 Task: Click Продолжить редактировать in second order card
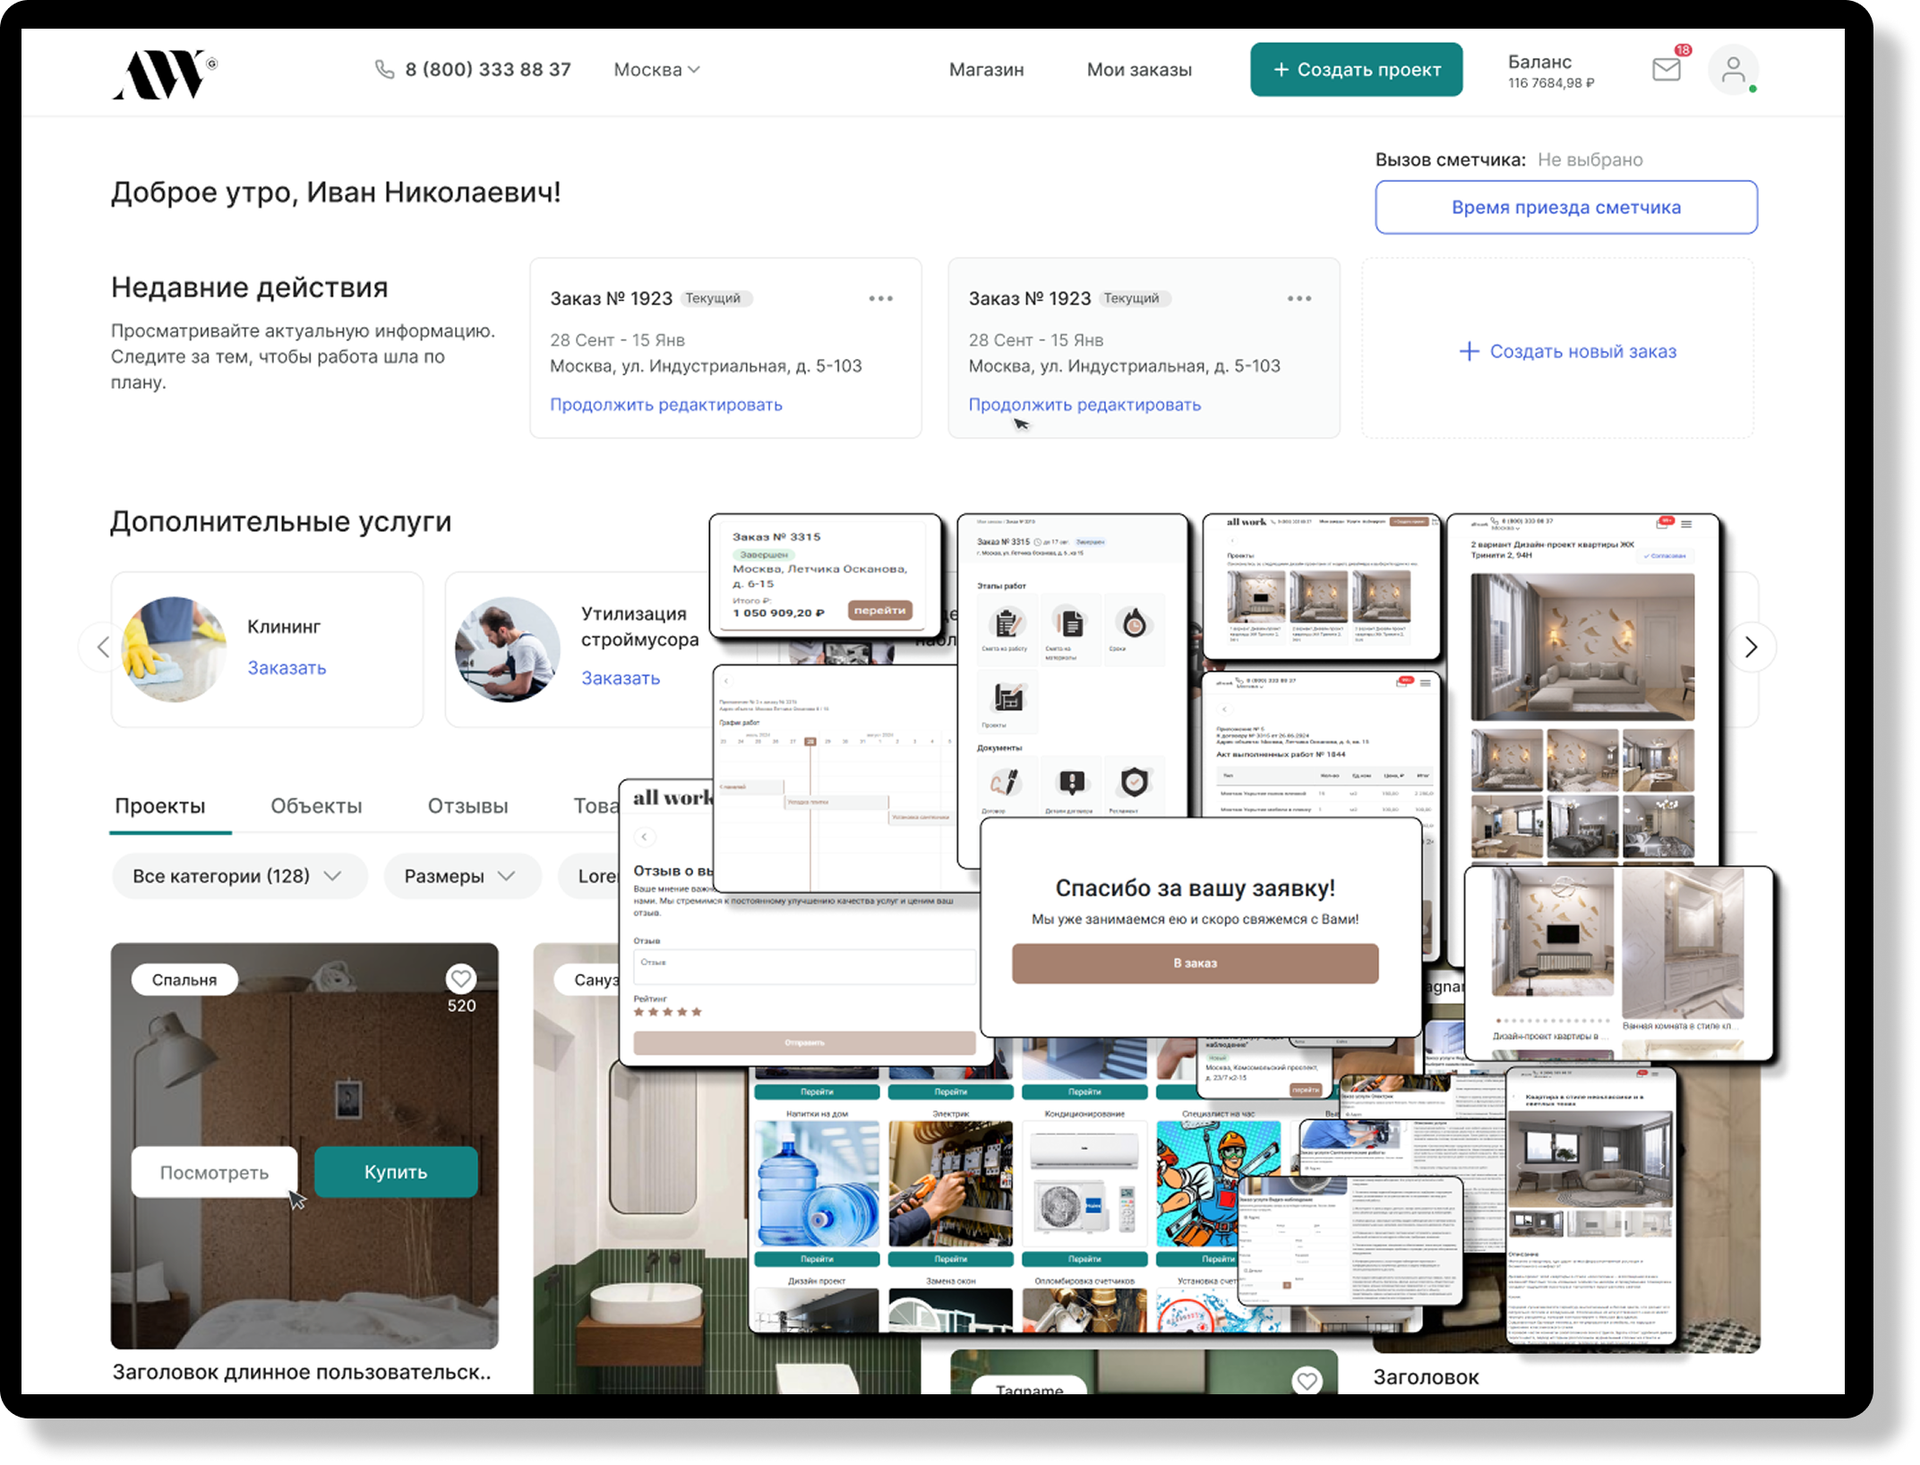1084,404
